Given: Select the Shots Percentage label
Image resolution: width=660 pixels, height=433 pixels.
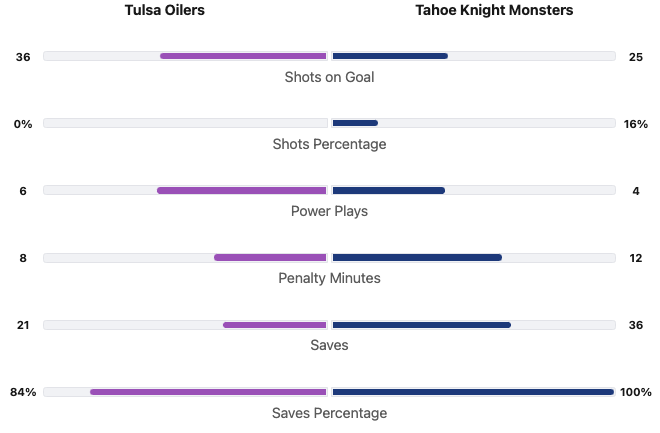Looking at the screenshot, I should tap(329, 144).
